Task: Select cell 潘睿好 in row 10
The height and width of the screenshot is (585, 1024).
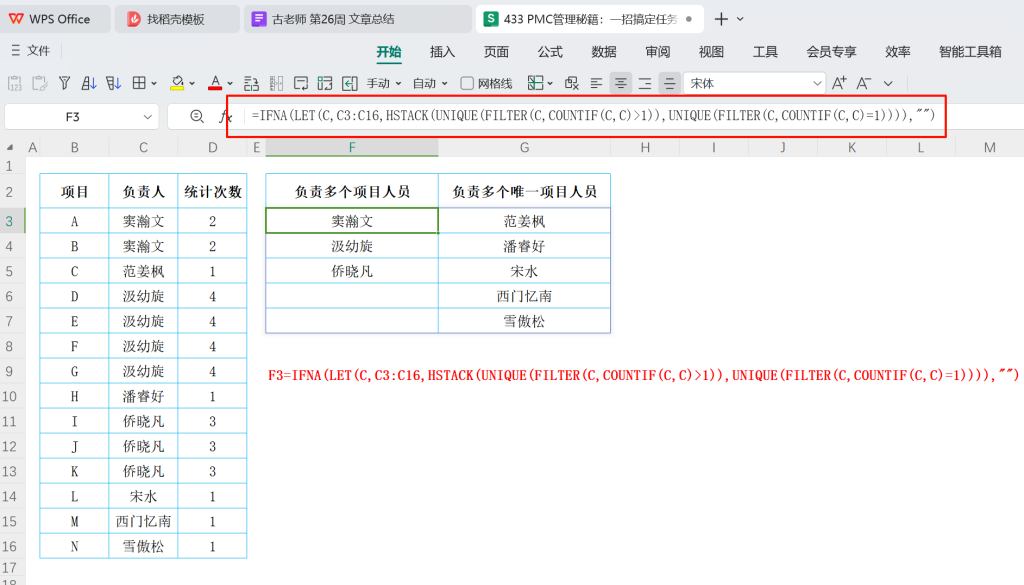Action: coord(143,396)
